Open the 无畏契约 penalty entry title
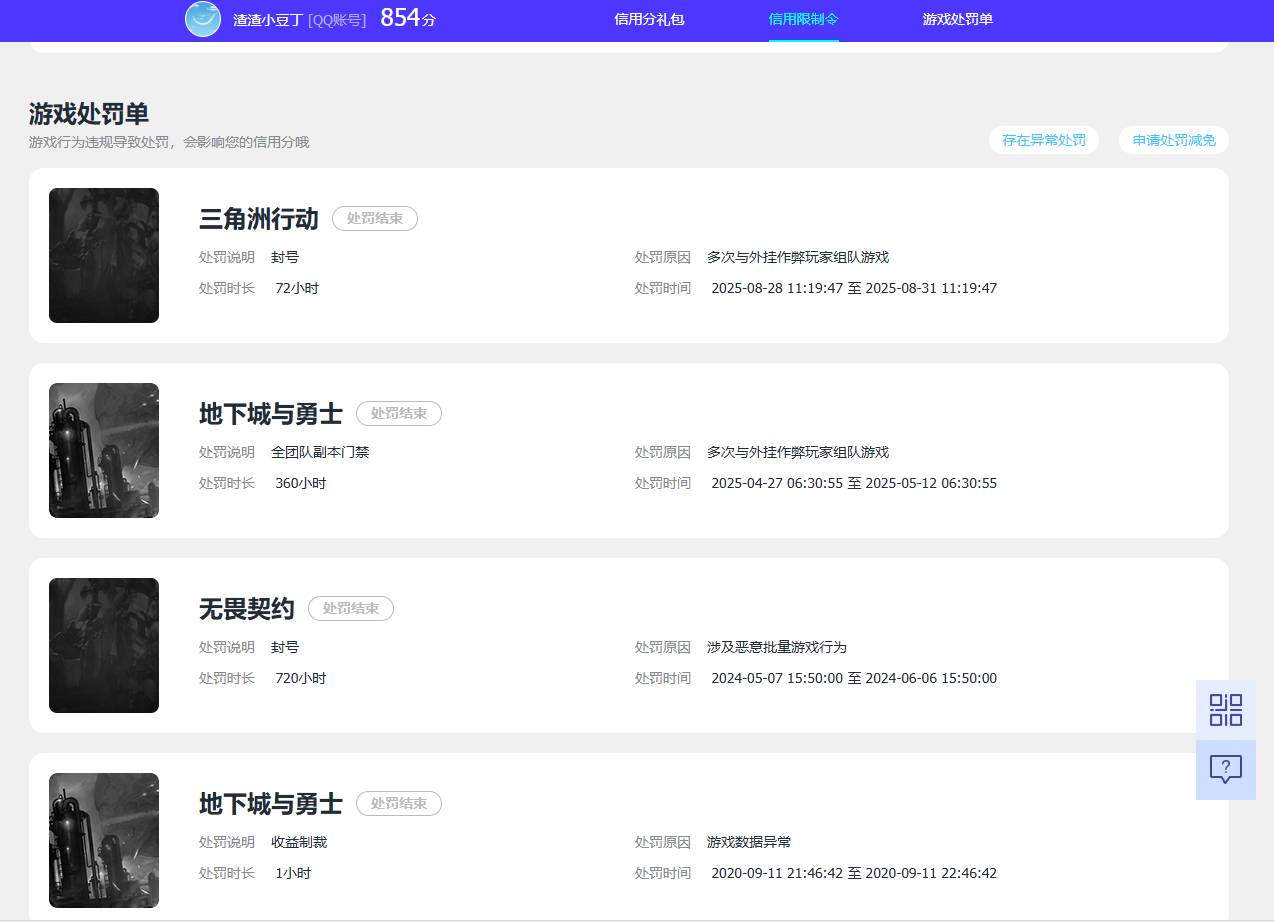This screenshot has width=1274, height=922. 245,608
